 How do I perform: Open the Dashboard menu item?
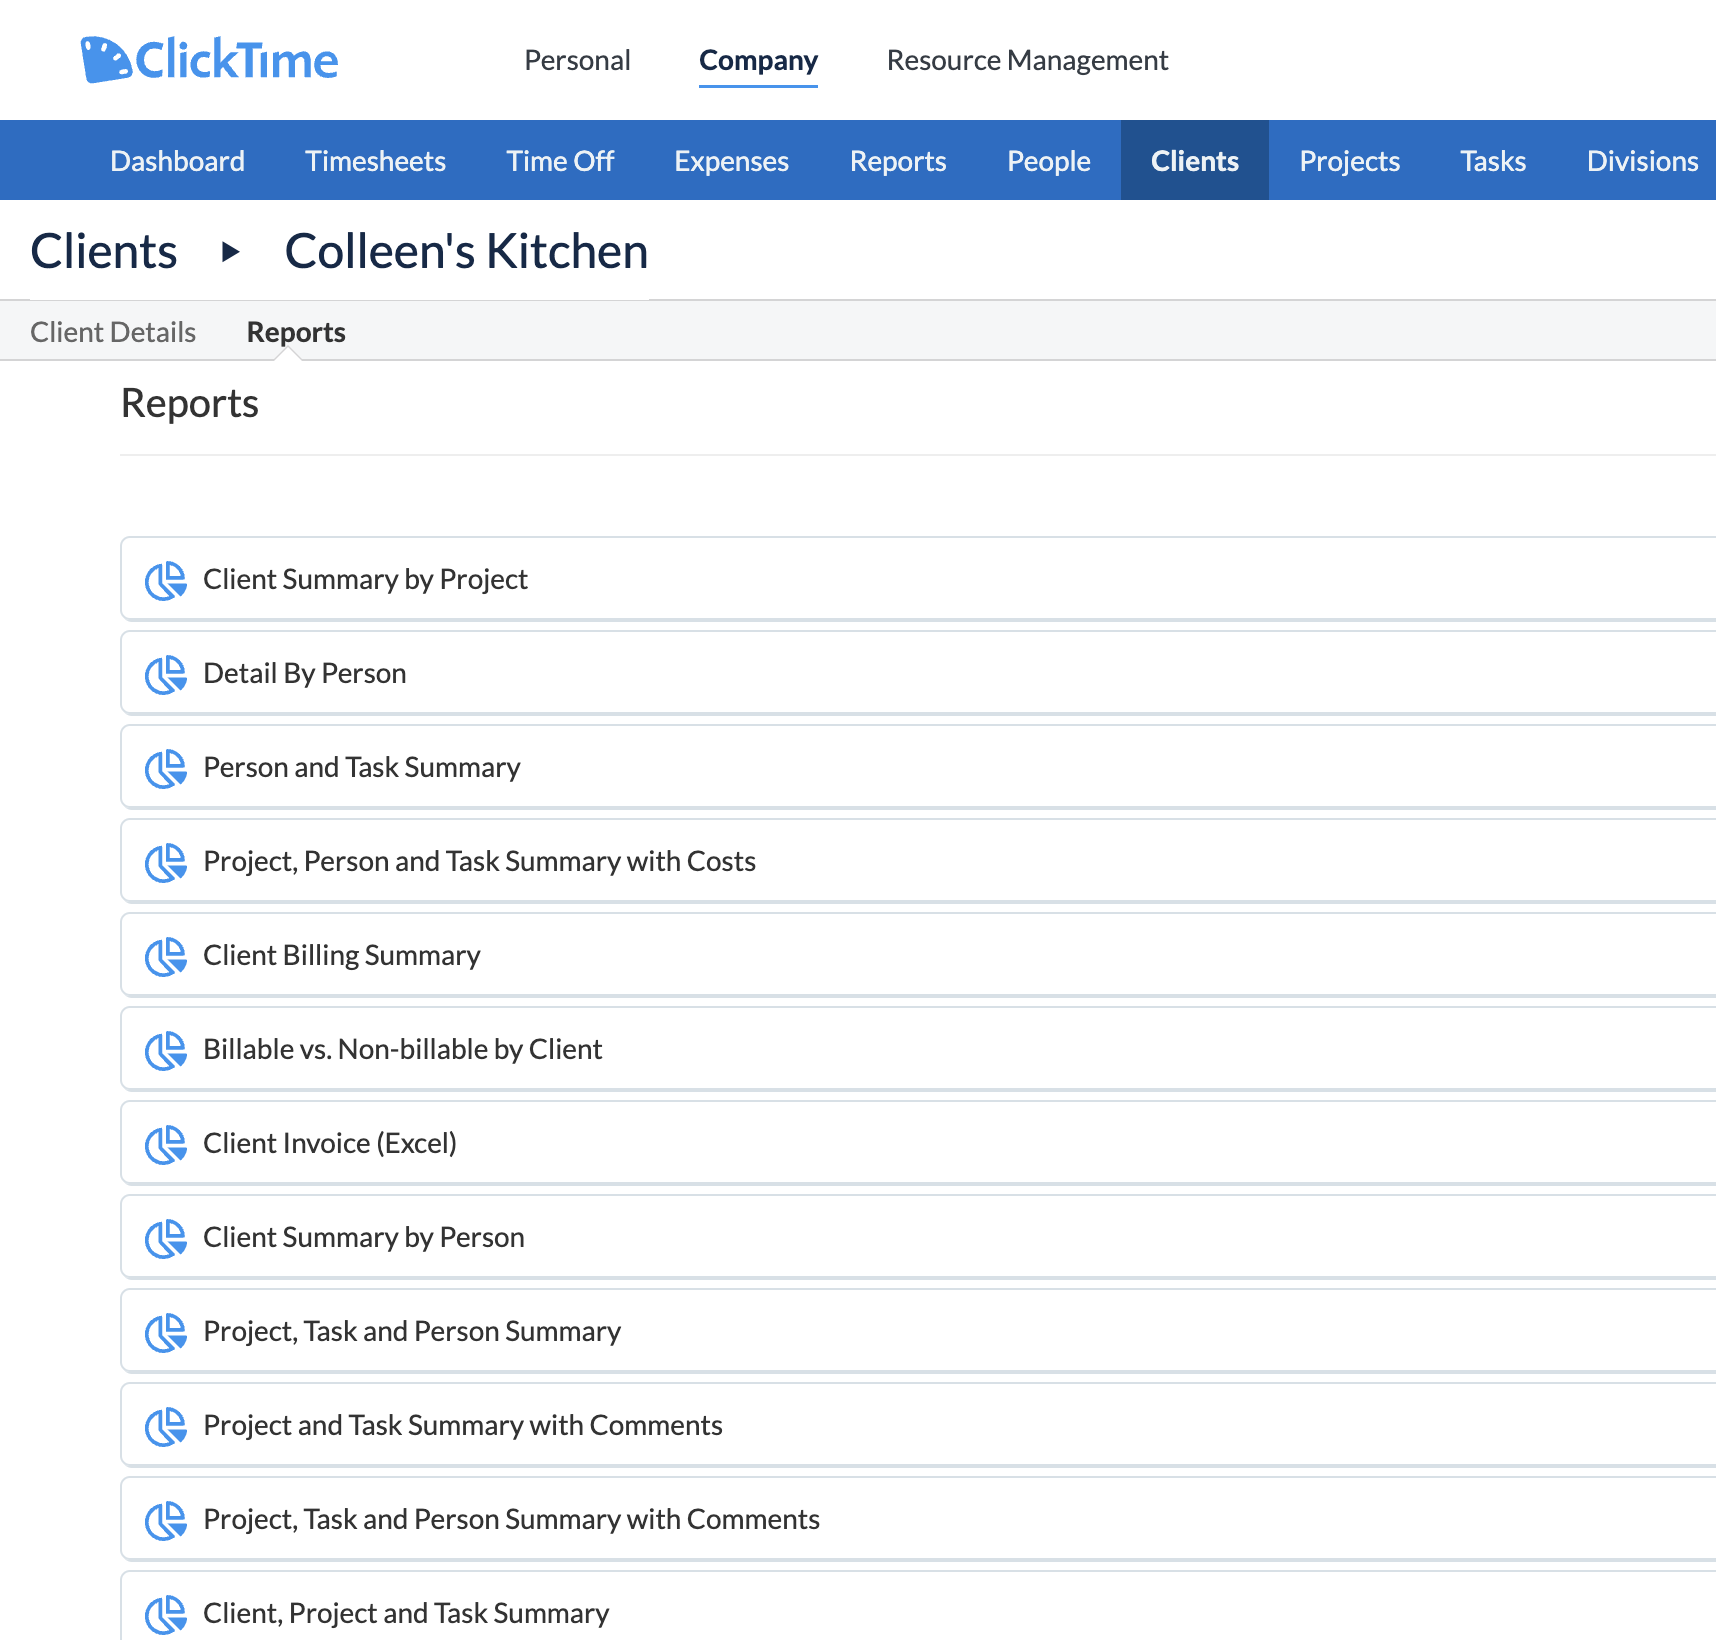pos(177,161)
